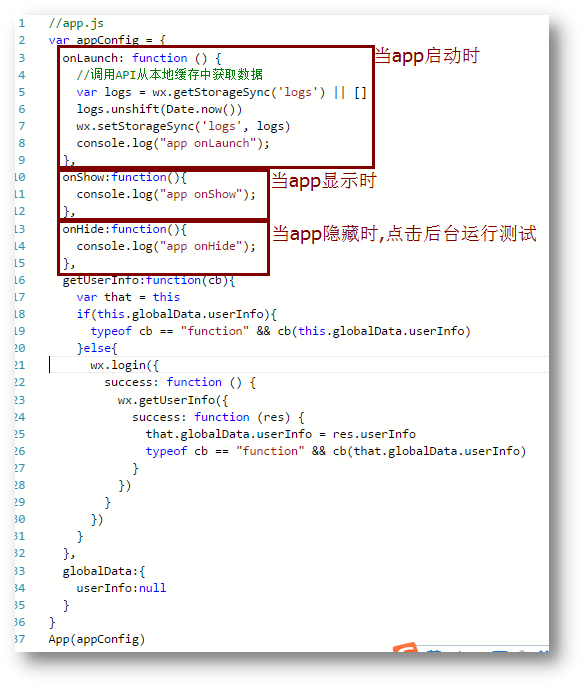Screen dimensions: 586x689
Task: Click the annotation 当app隐藏时,点击后台运行测试
Action: coord(404,233)
